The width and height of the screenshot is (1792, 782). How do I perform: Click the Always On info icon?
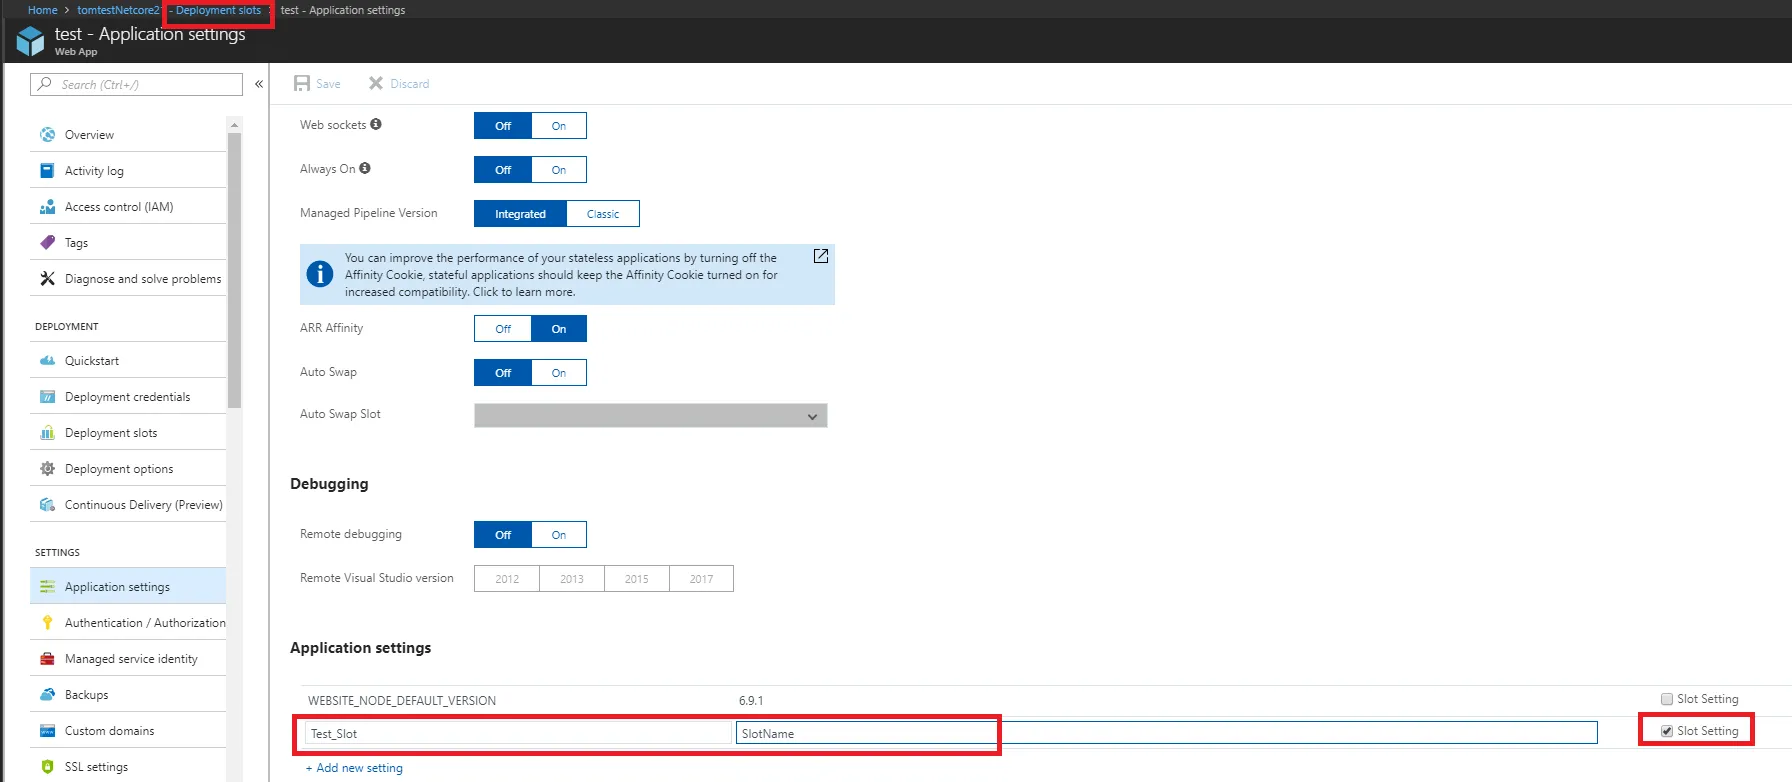(x=365, y=168)
